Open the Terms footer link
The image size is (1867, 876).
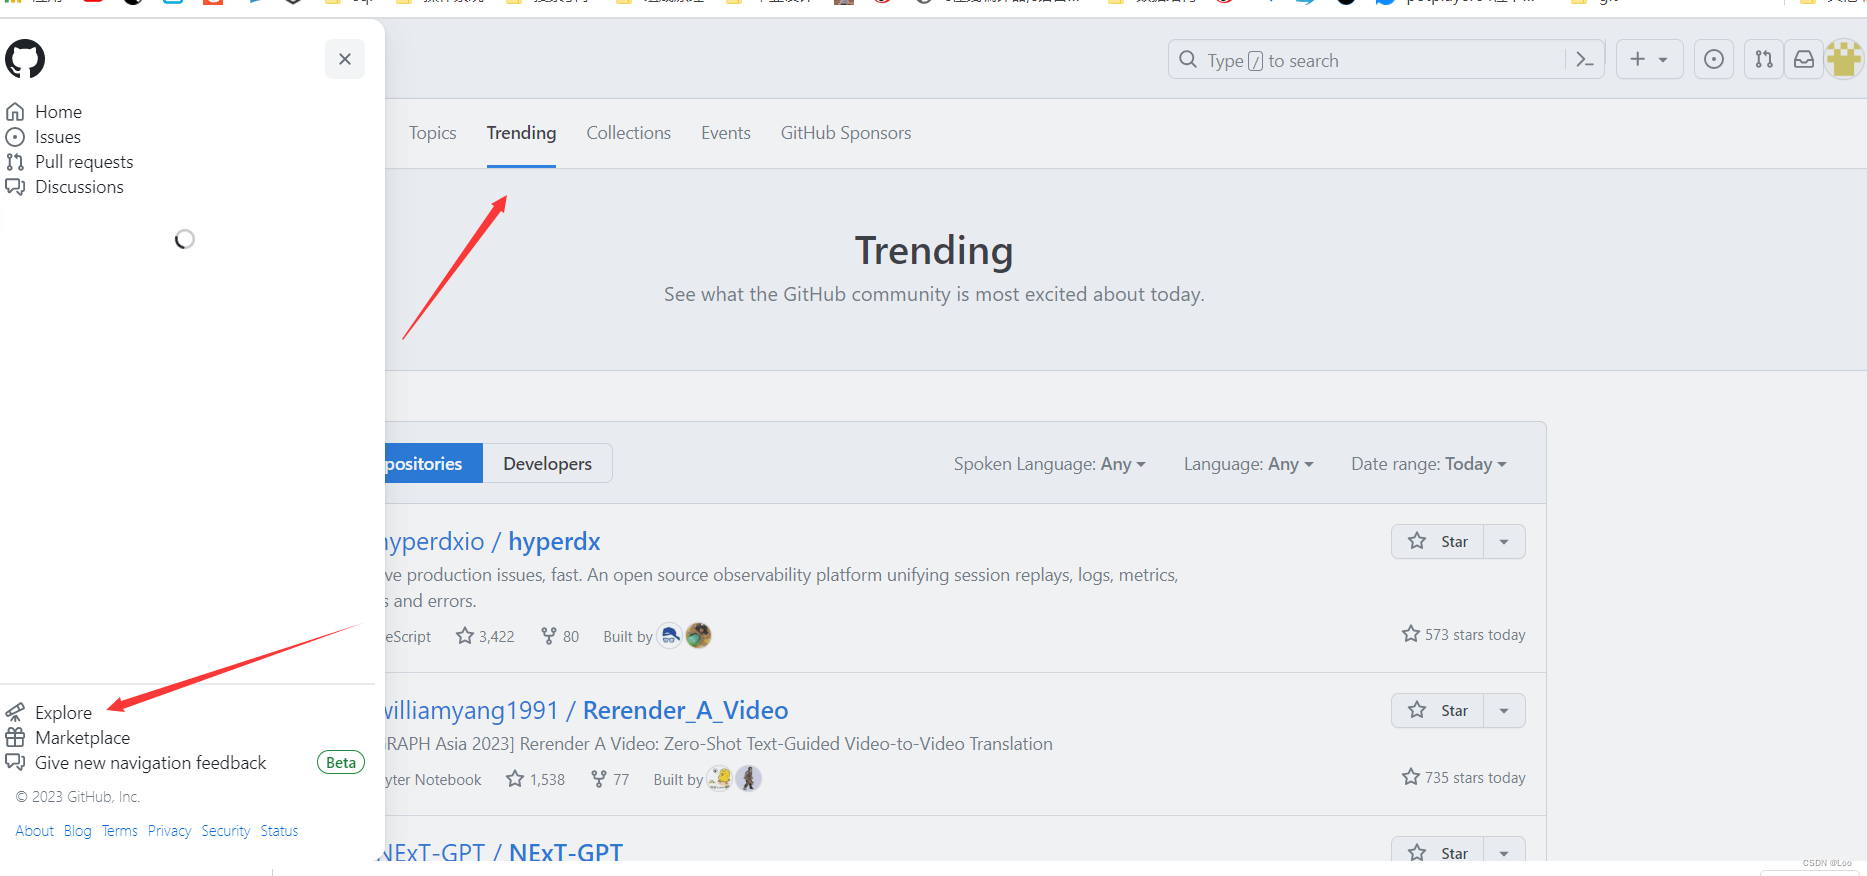click(x=120, y=831)
